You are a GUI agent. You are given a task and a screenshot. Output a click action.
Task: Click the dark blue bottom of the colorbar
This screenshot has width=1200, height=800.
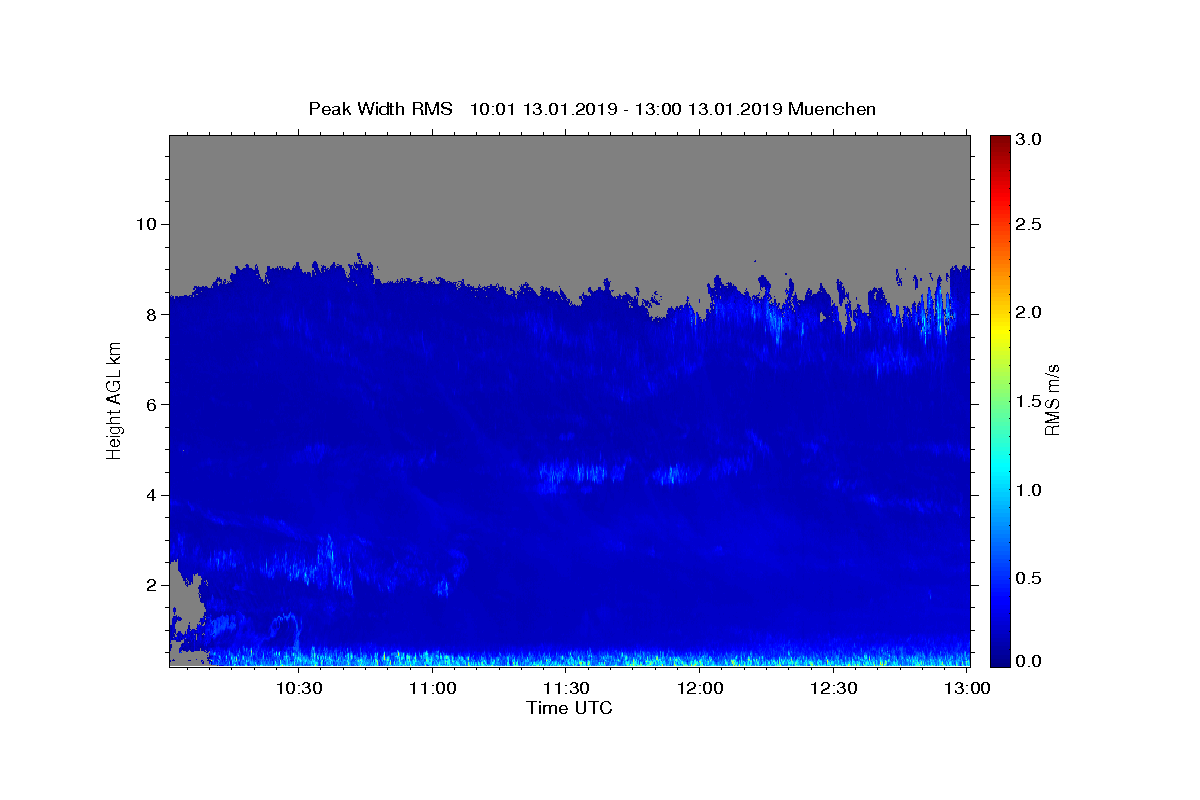click(1000, 658)
